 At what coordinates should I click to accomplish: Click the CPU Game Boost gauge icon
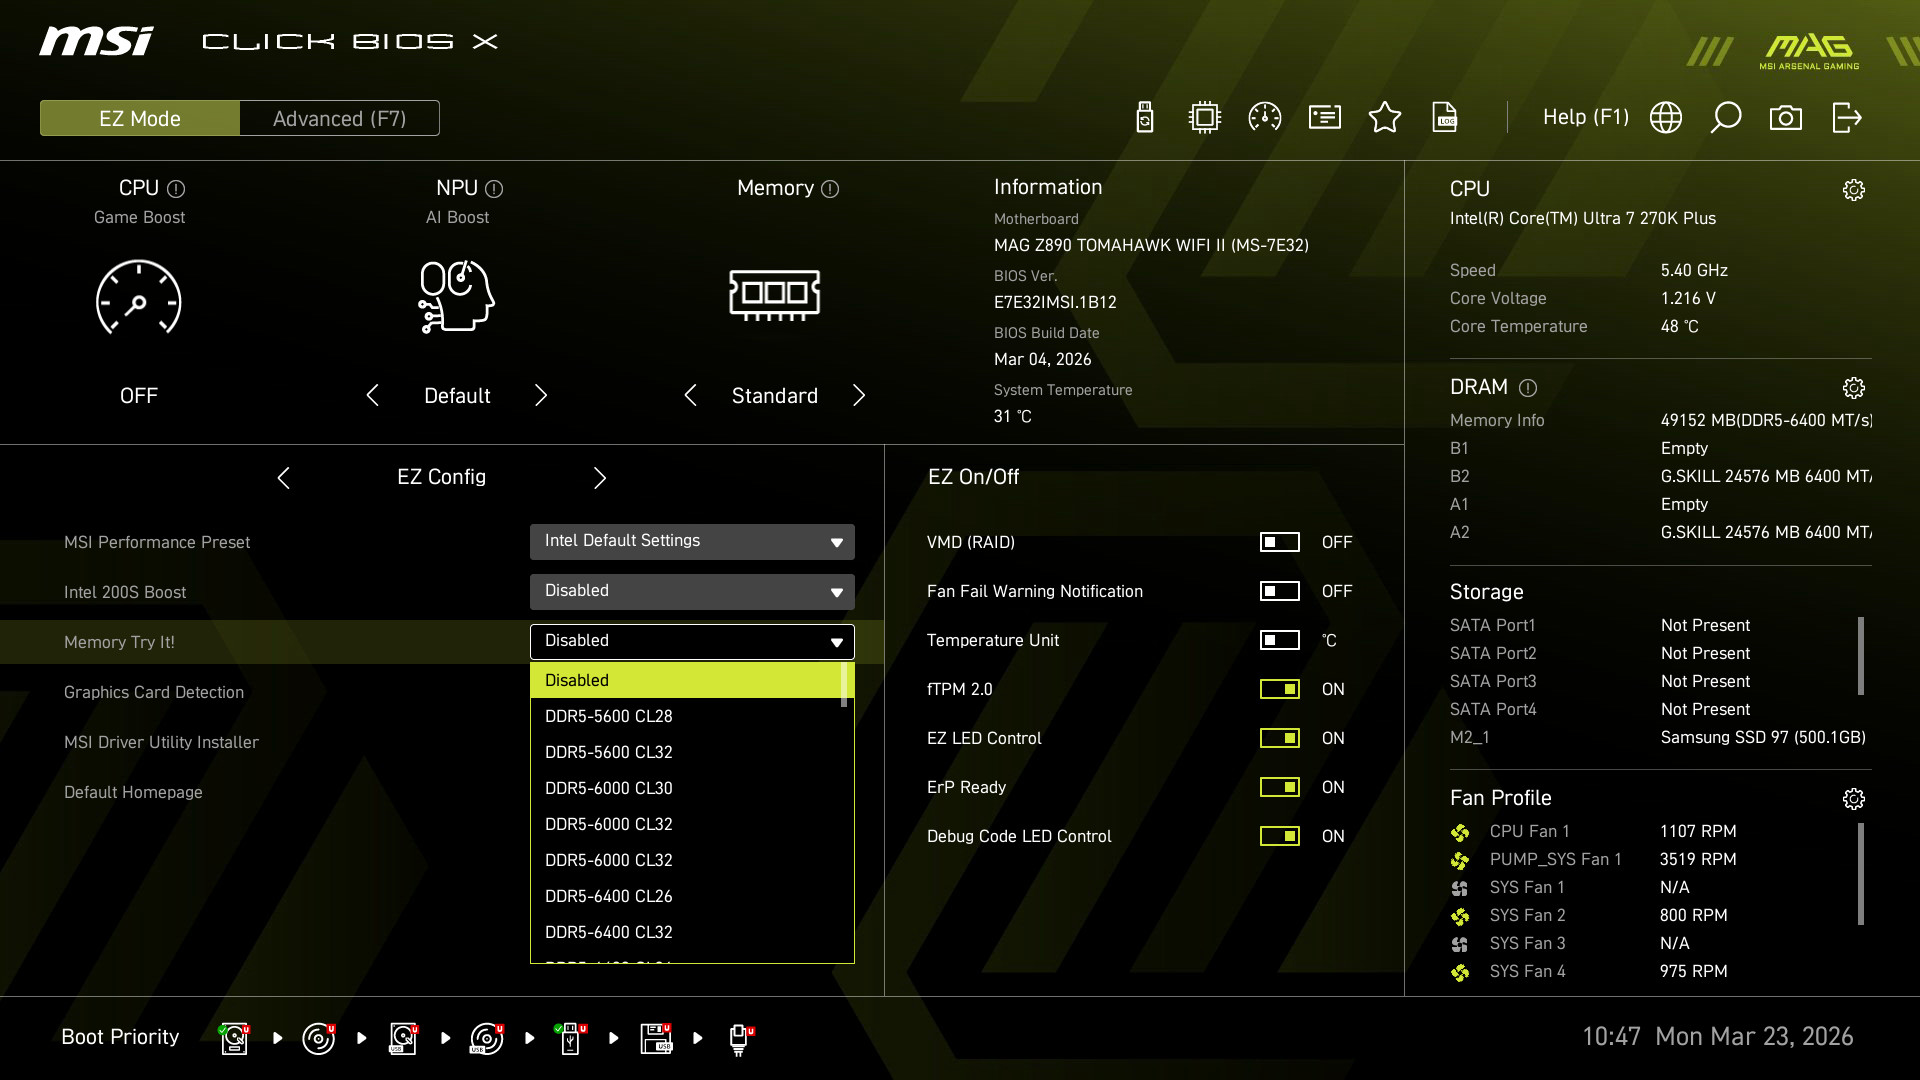point(139,298)
